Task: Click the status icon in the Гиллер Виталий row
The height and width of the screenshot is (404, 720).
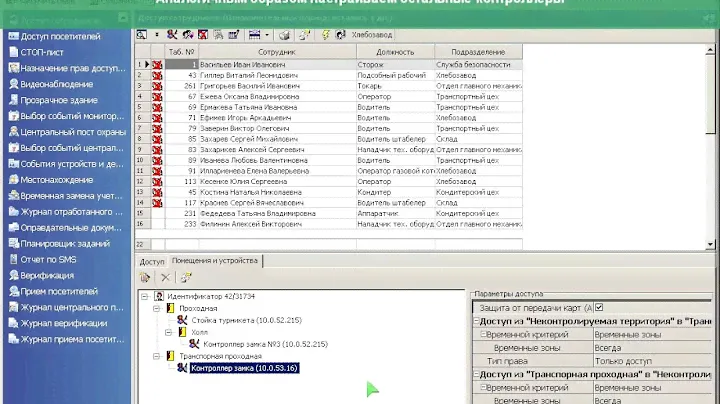Action: click(x=156, y=75)
